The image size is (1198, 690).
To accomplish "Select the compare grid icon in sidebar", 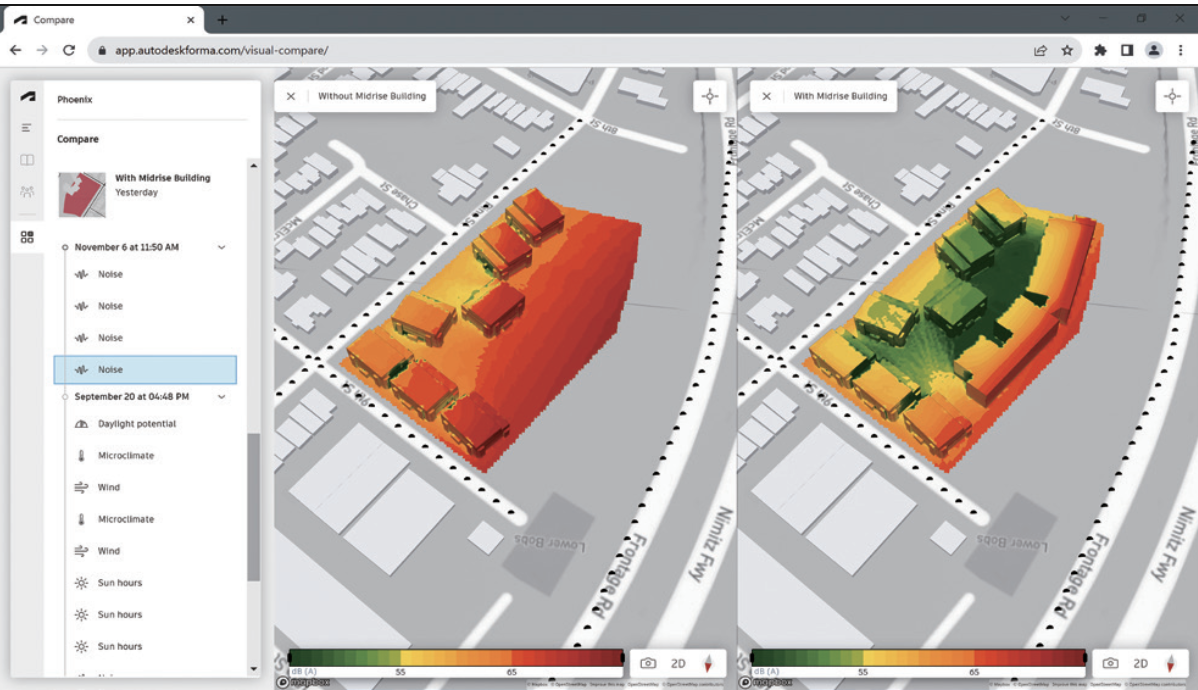I will (x=27, y=237).
